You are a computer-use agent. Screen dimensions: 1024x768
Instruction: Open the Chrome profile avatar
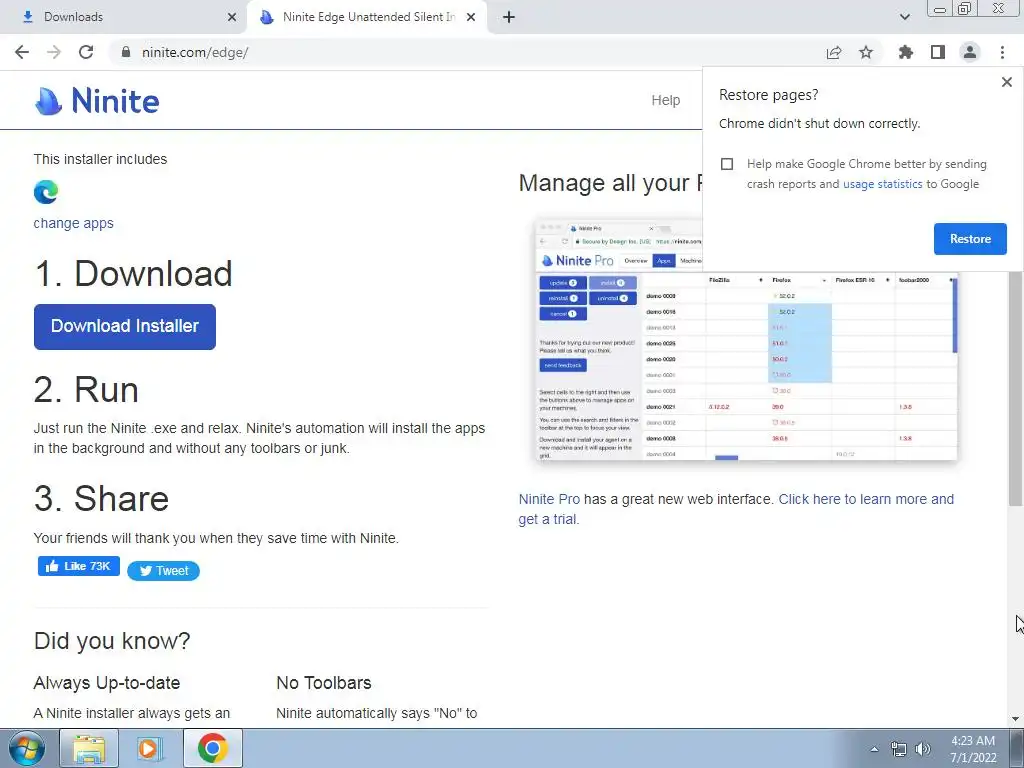970,52
